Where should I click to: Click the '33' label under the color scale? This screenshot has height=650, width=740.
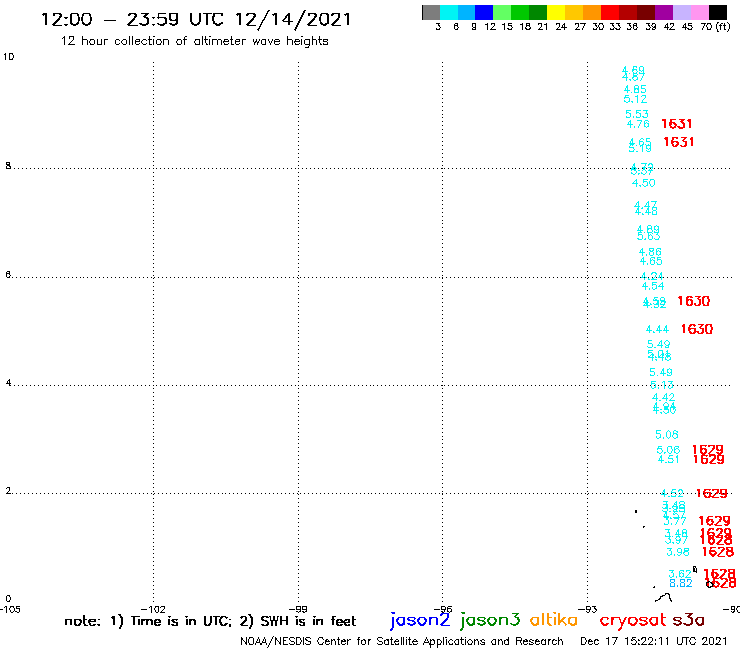614,26
